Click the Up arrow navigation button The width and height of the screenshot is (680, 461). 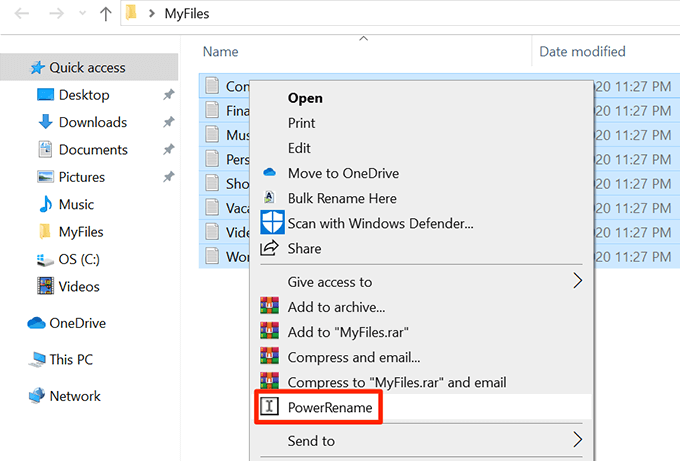coord(107,15)
